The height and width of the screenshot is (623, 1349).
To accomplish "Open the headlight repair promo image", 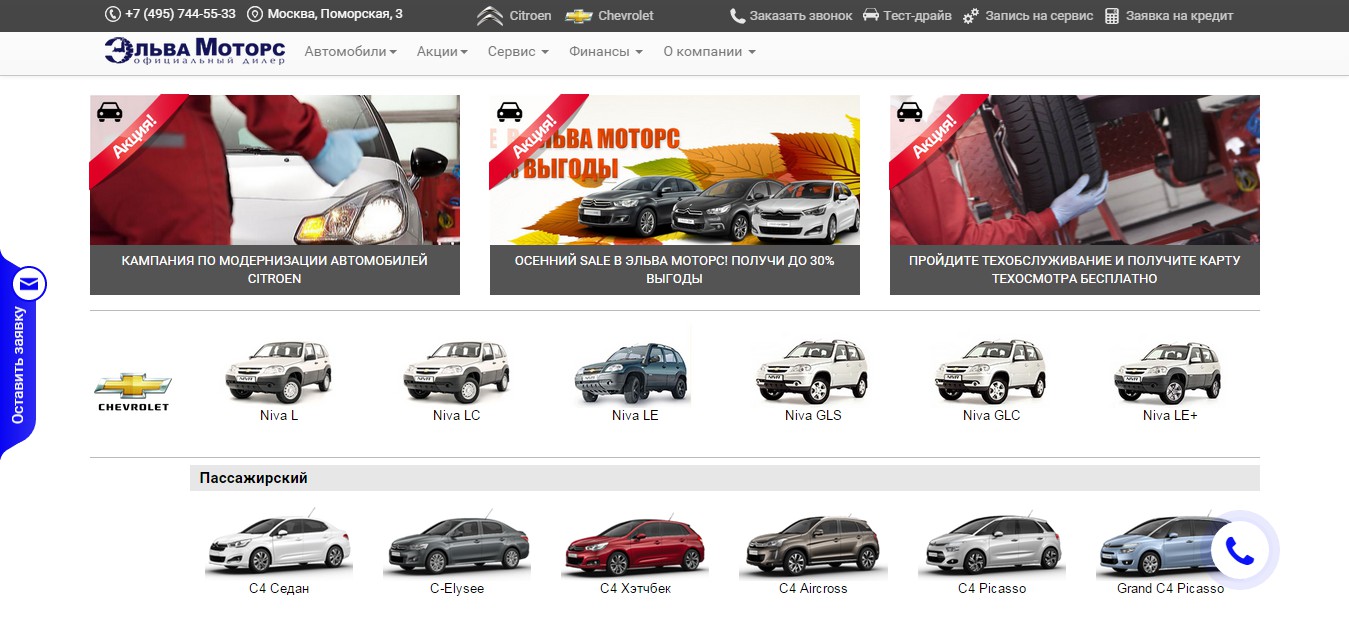I will pyautogui.click(x=275, y=170).
